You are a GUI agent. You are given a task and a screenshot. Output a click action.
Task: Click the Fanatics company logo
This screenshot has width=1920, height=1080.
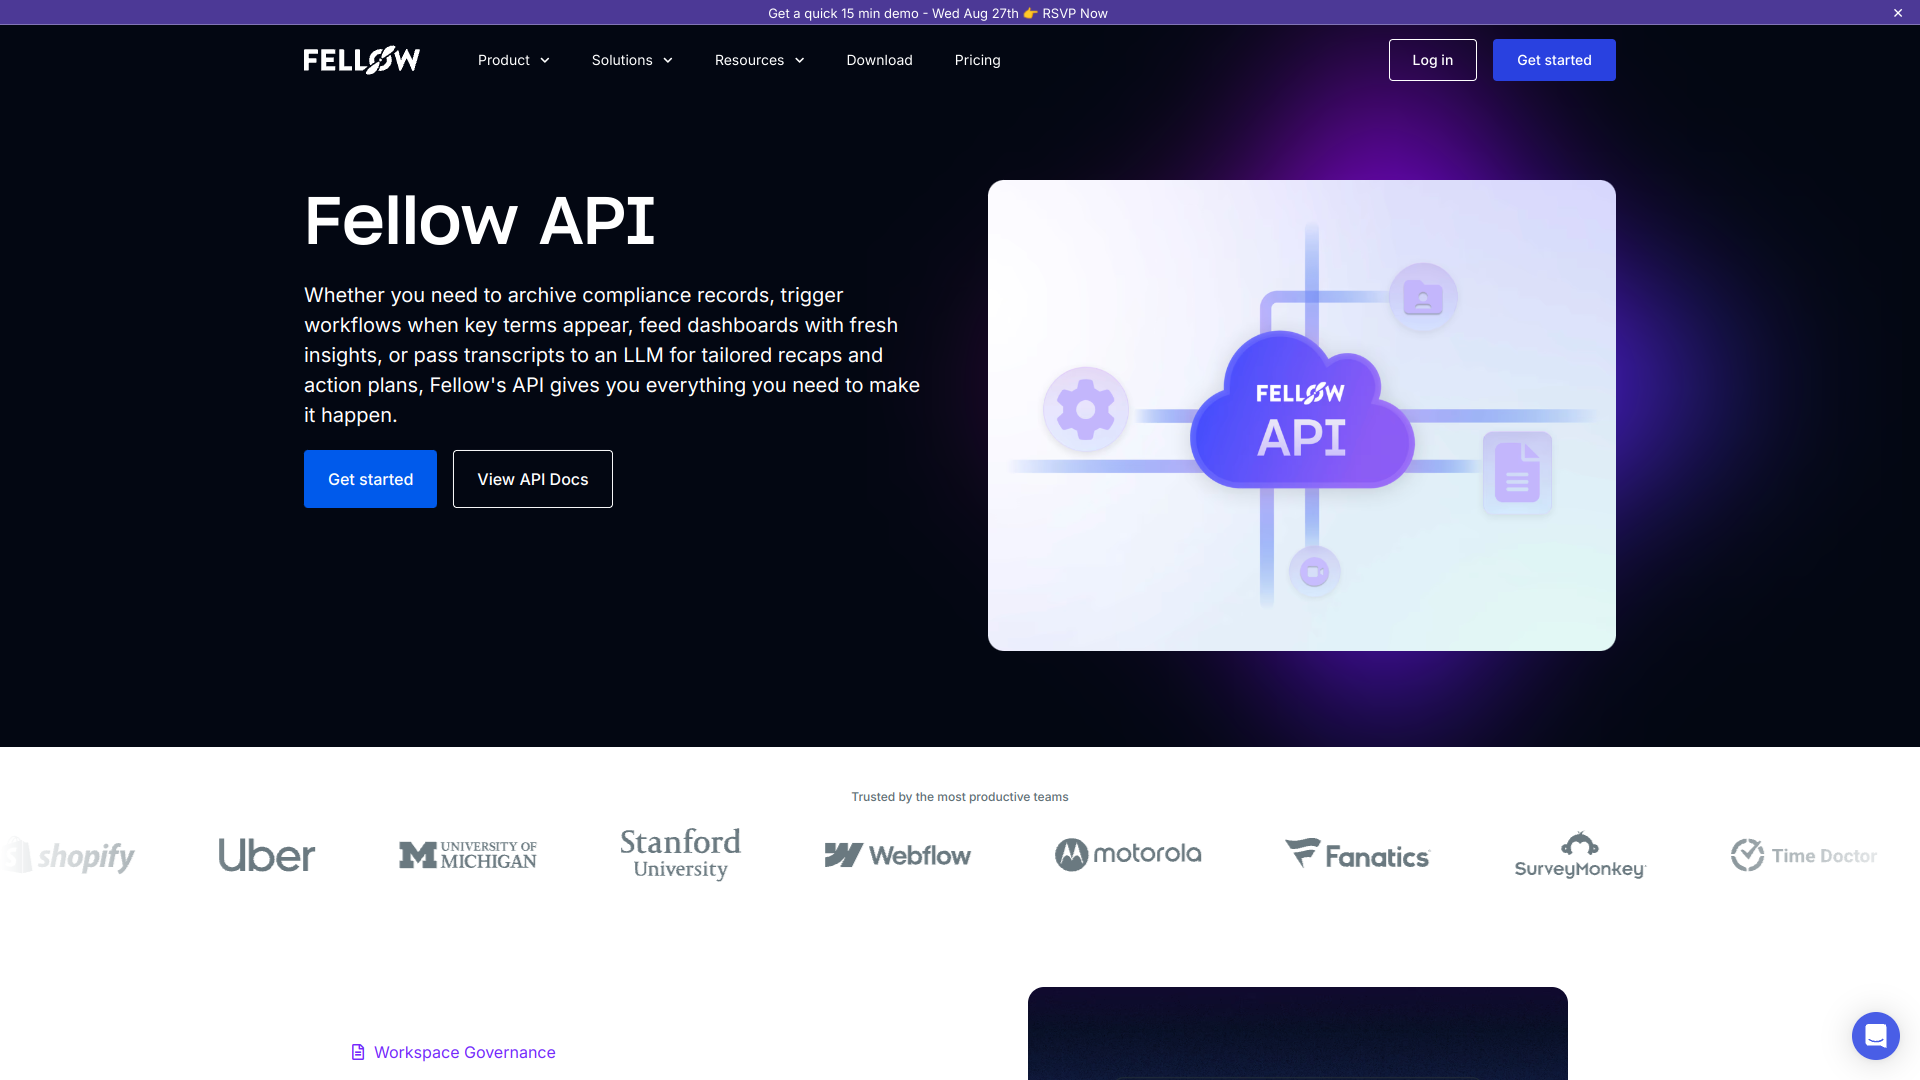click(x=1357, y=855)
